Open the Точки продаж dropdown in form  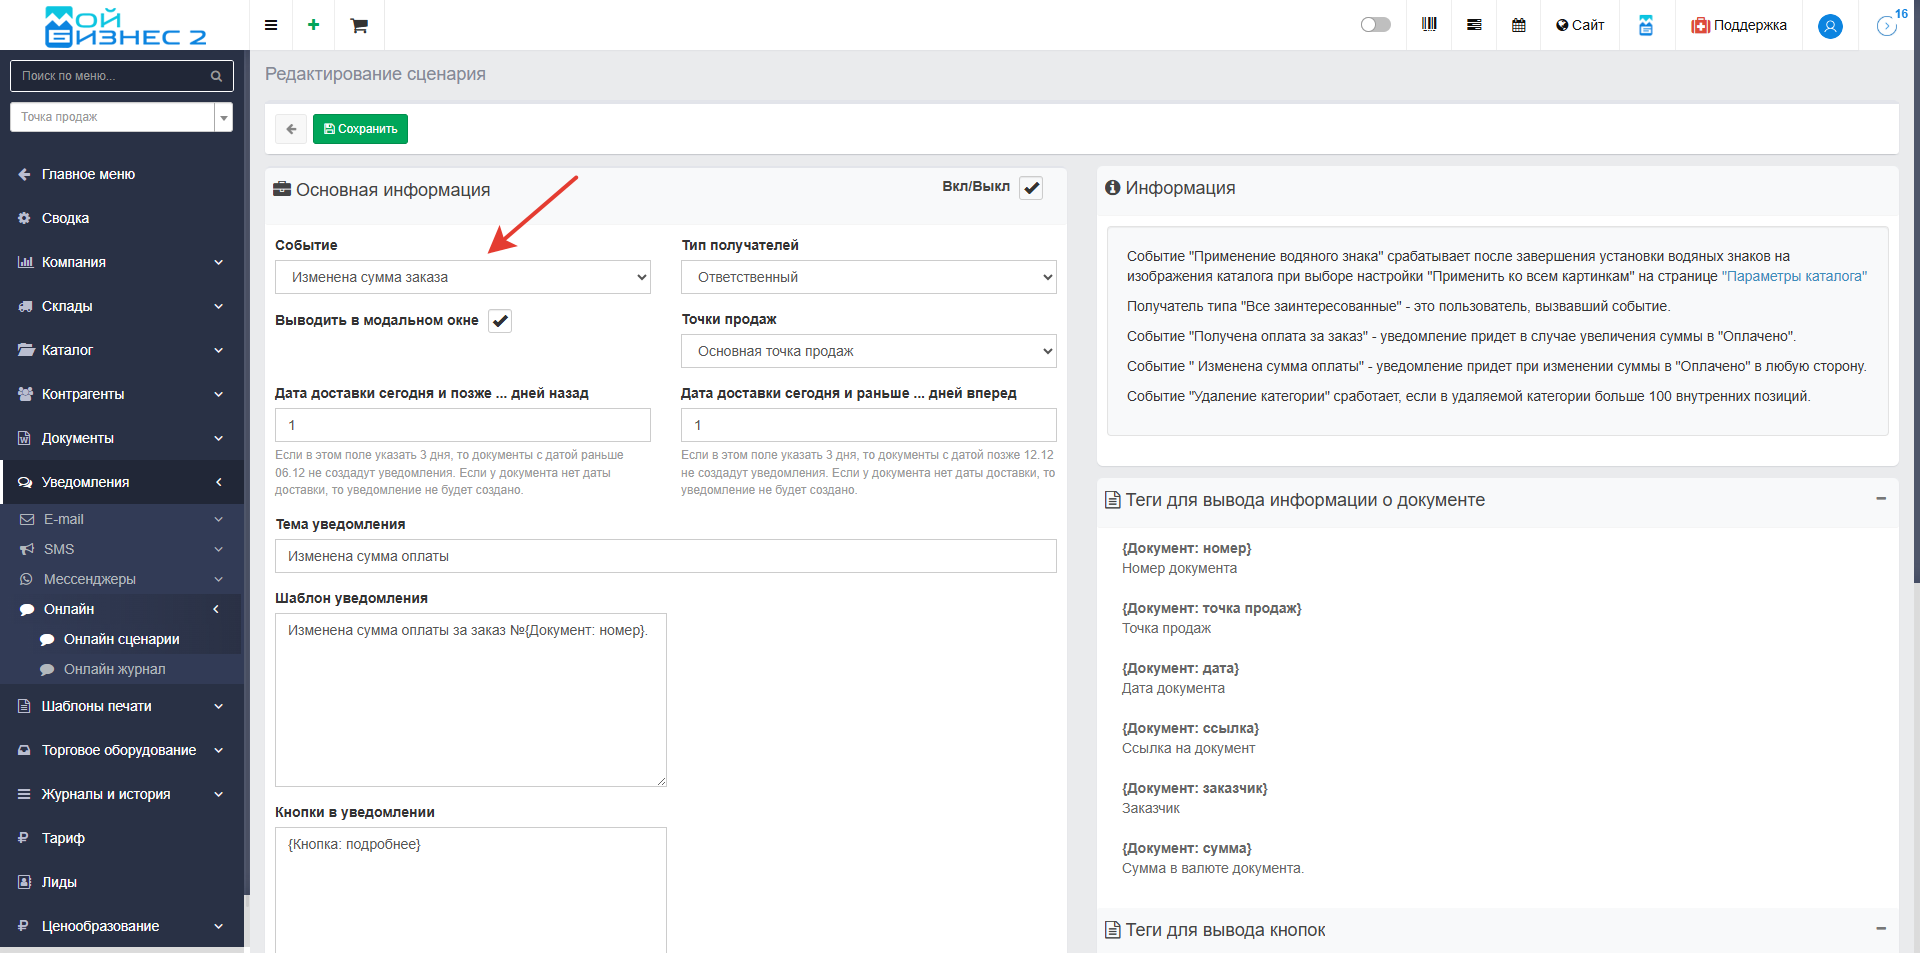868,351
